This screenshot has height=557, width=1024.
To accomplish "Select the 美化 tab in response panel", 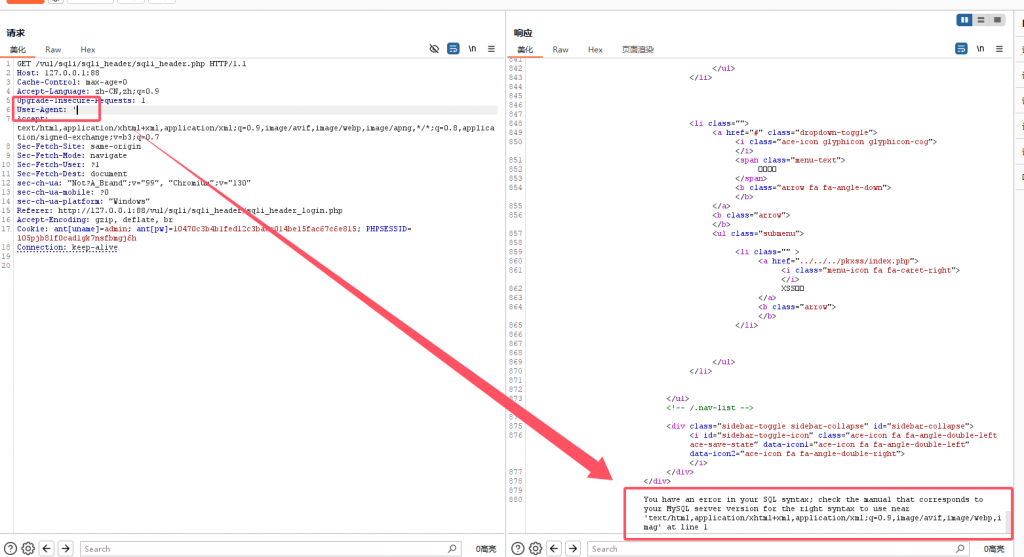I will (525, 50).
